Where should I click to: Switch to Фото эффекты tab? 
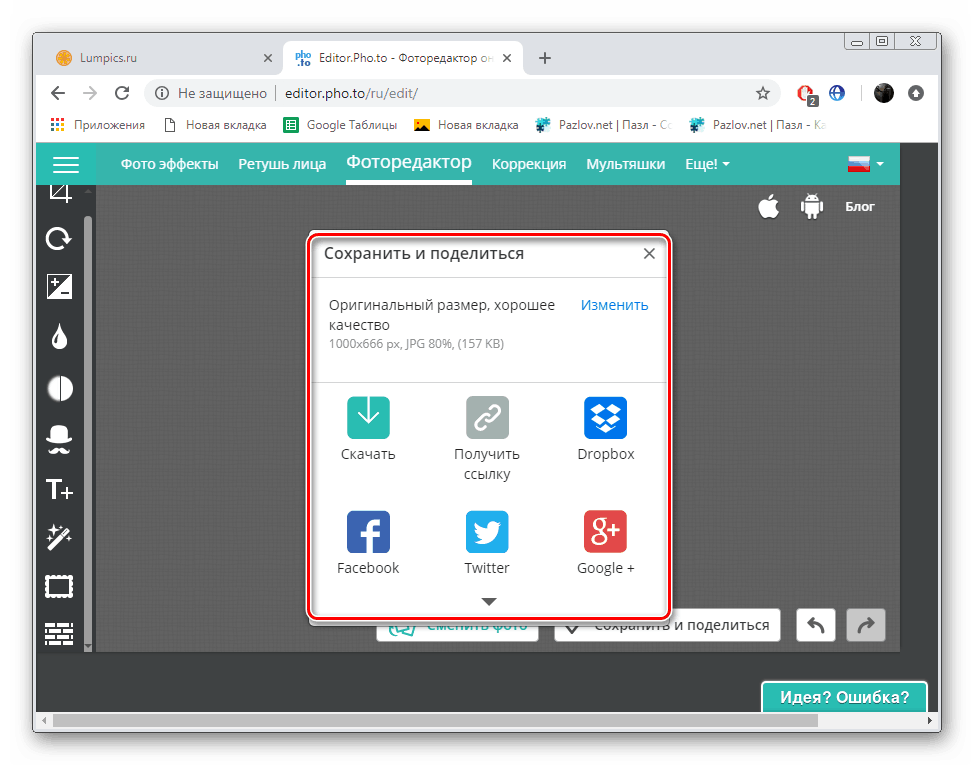click(170, 164)
